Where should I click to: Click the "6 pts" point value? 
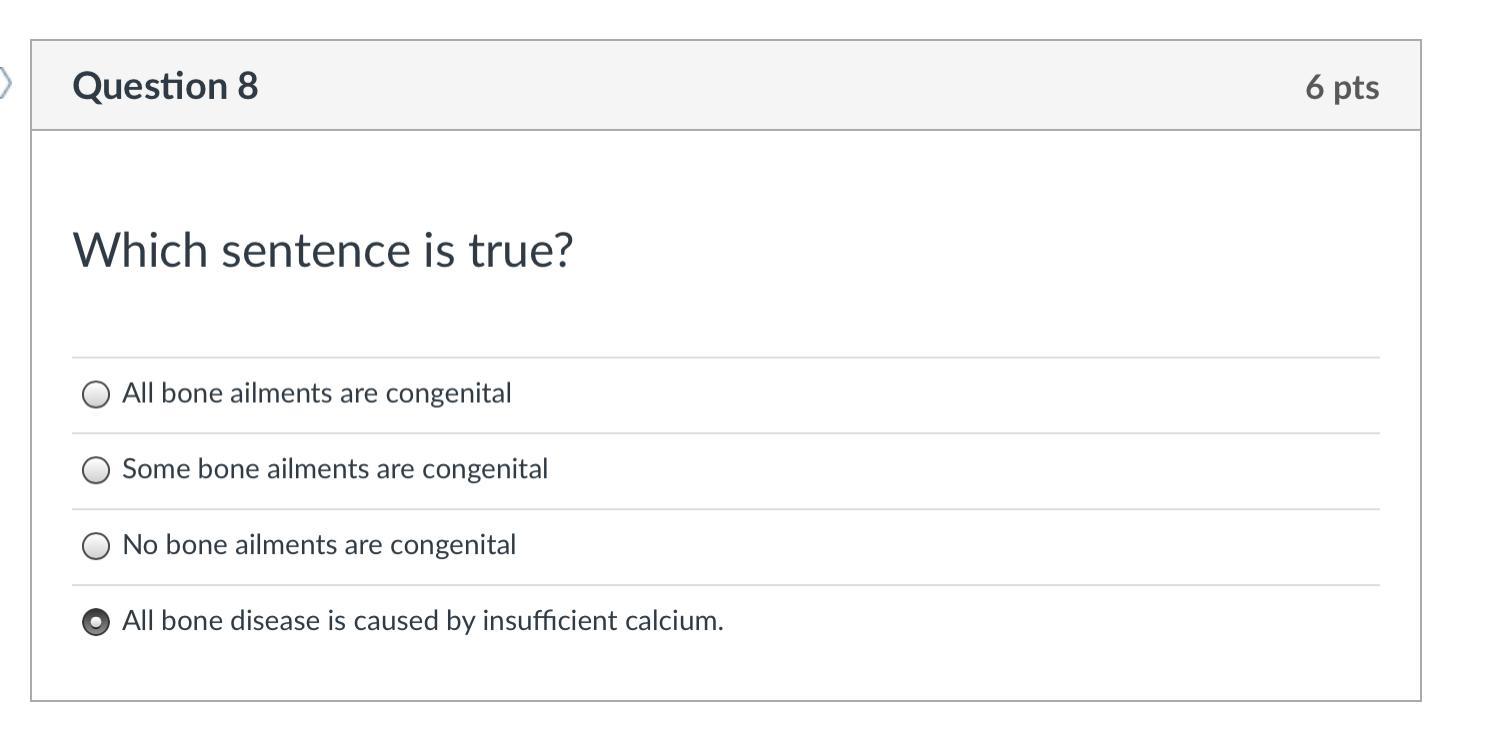click(x=1341, y=87)
